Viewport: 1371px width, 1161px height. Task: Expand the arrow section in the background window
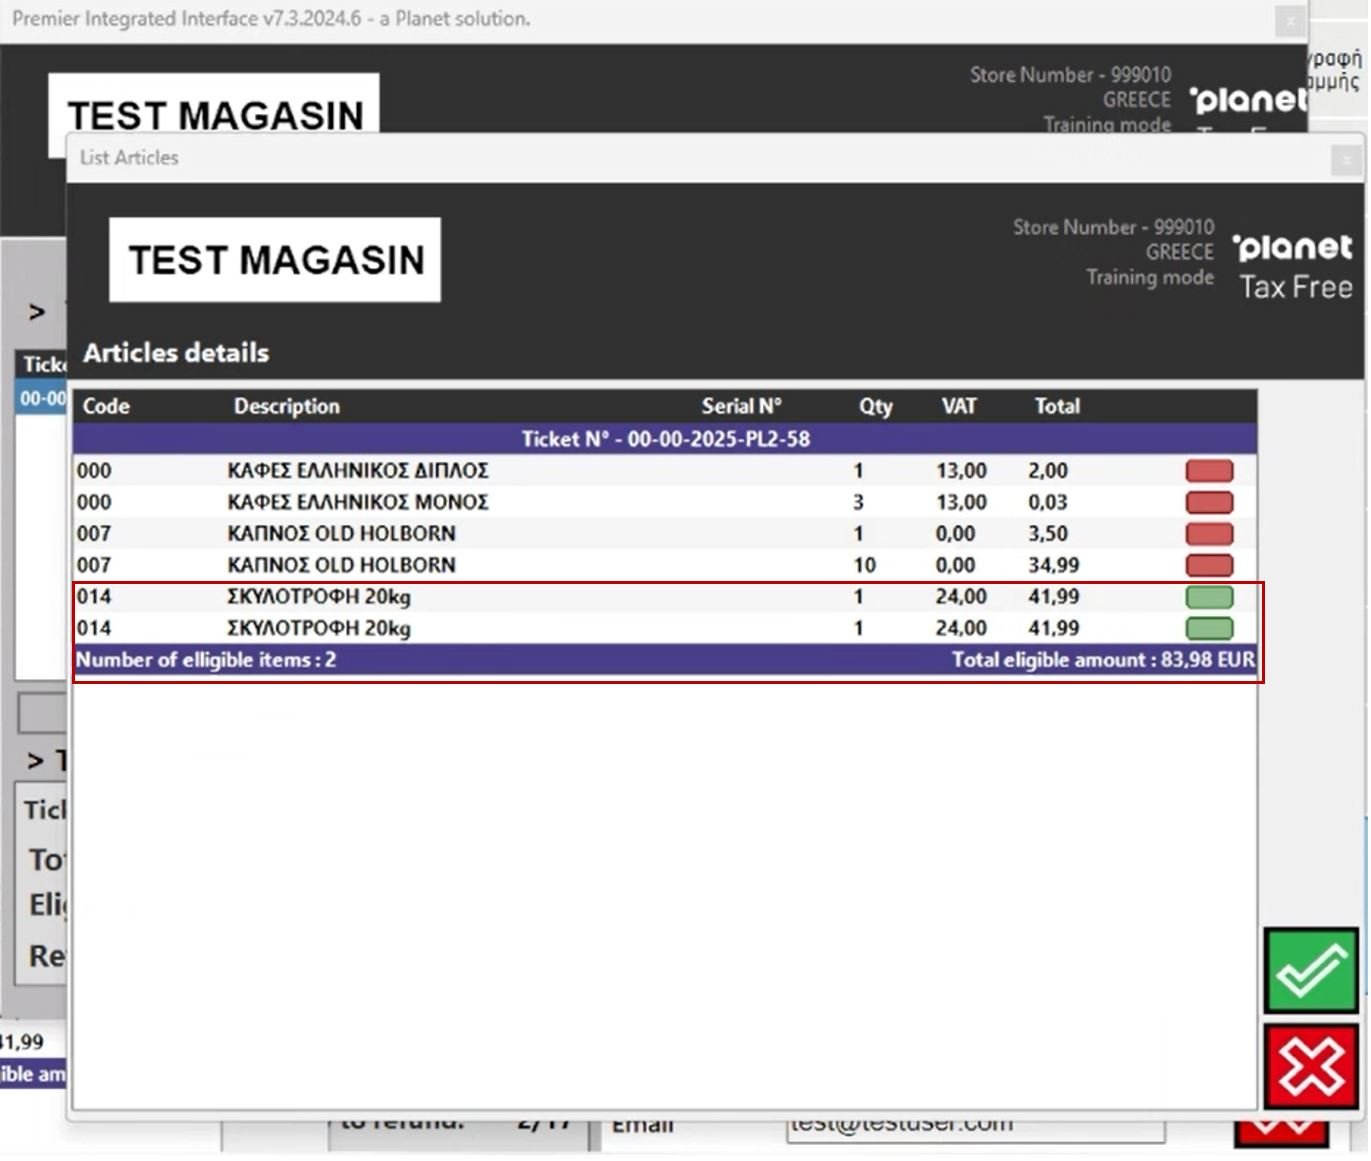click(x=37, y=312)
